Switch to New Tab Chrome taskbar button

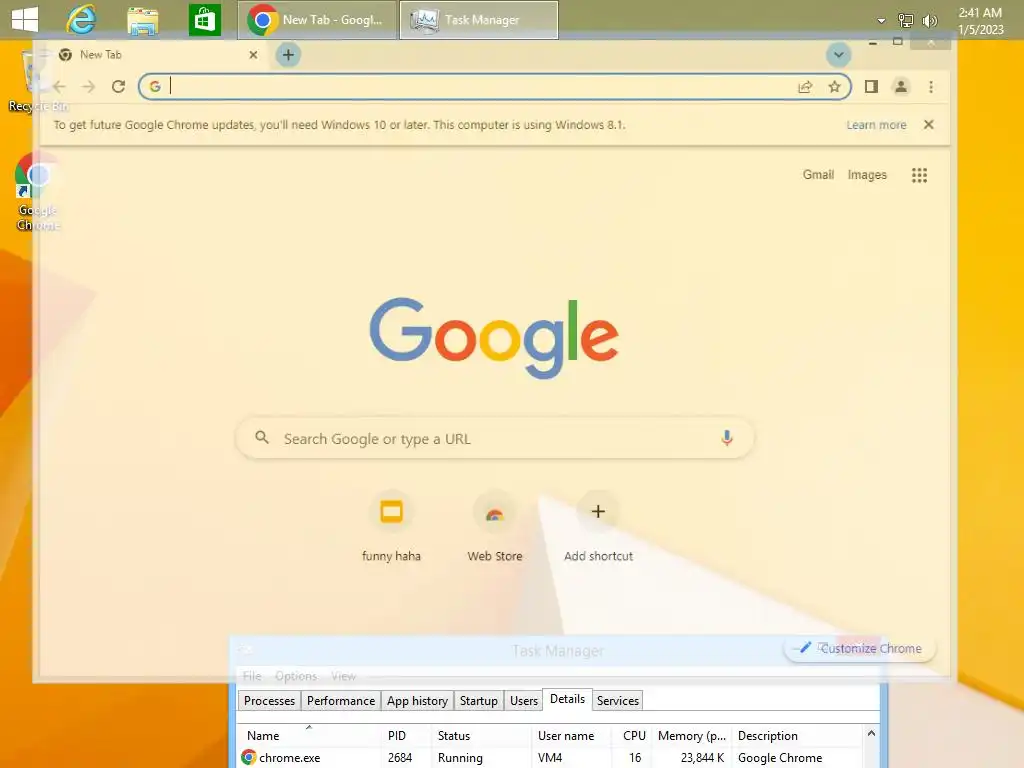[317, 20]
